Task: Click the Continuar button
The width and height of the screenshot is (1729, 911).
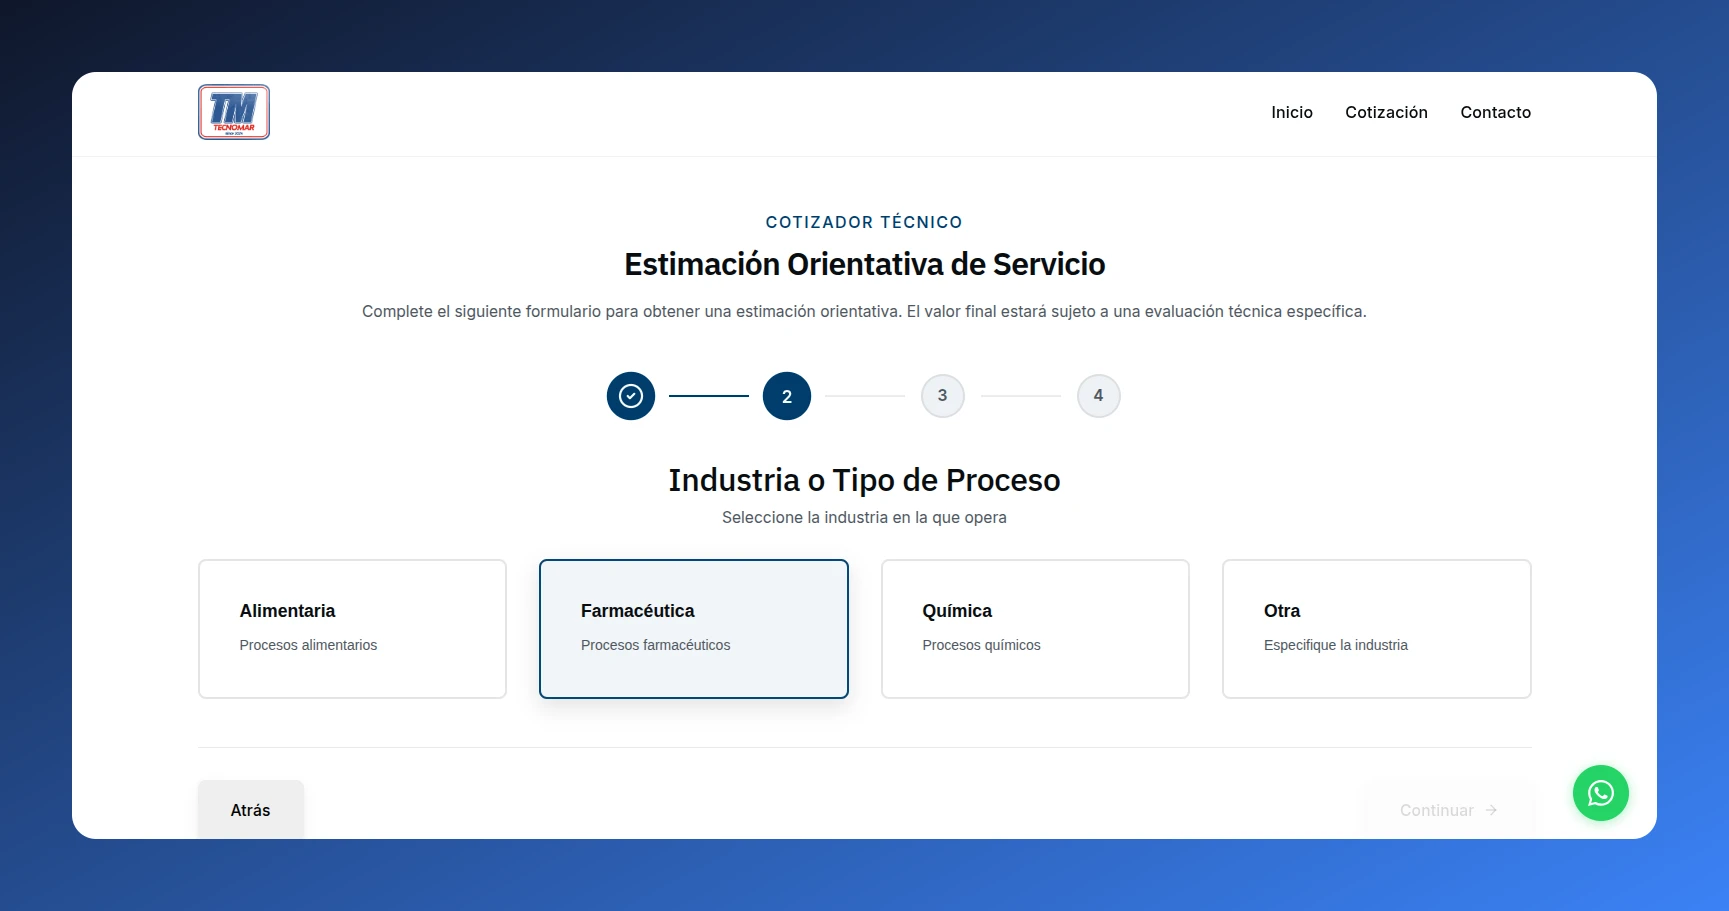Action: pos(1449,810)
